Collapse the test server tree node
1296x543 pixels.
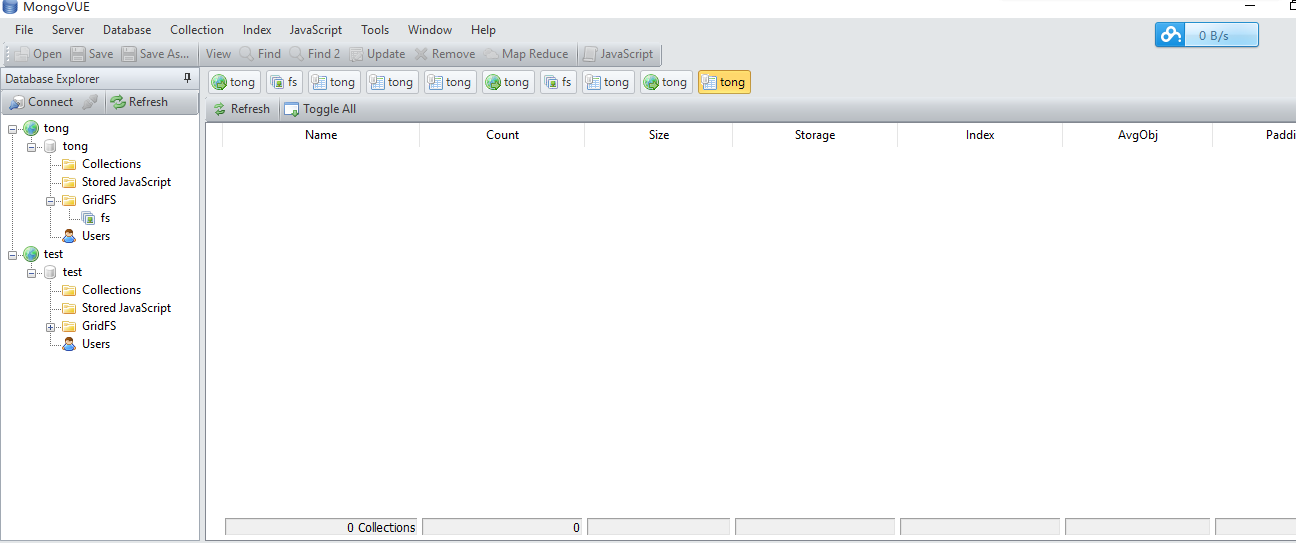click(x=12, y=255)
